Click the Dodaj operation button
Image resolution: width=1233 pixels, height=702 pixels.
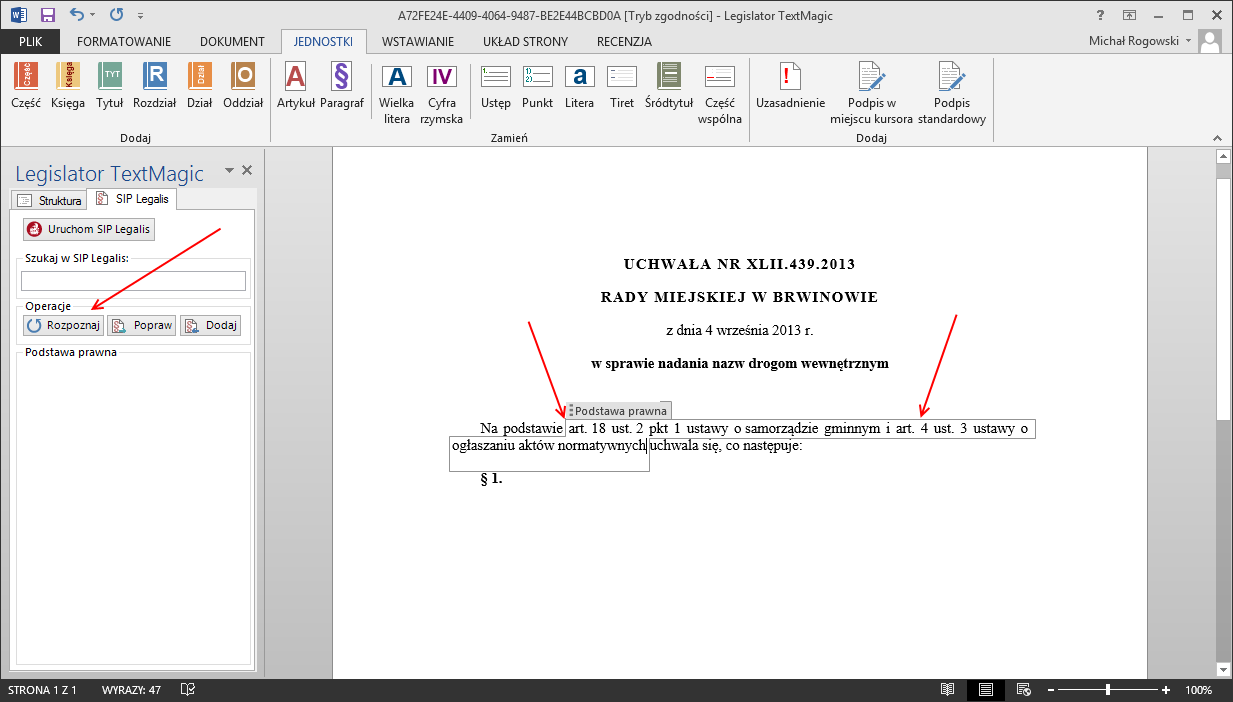tap(210, 325)
